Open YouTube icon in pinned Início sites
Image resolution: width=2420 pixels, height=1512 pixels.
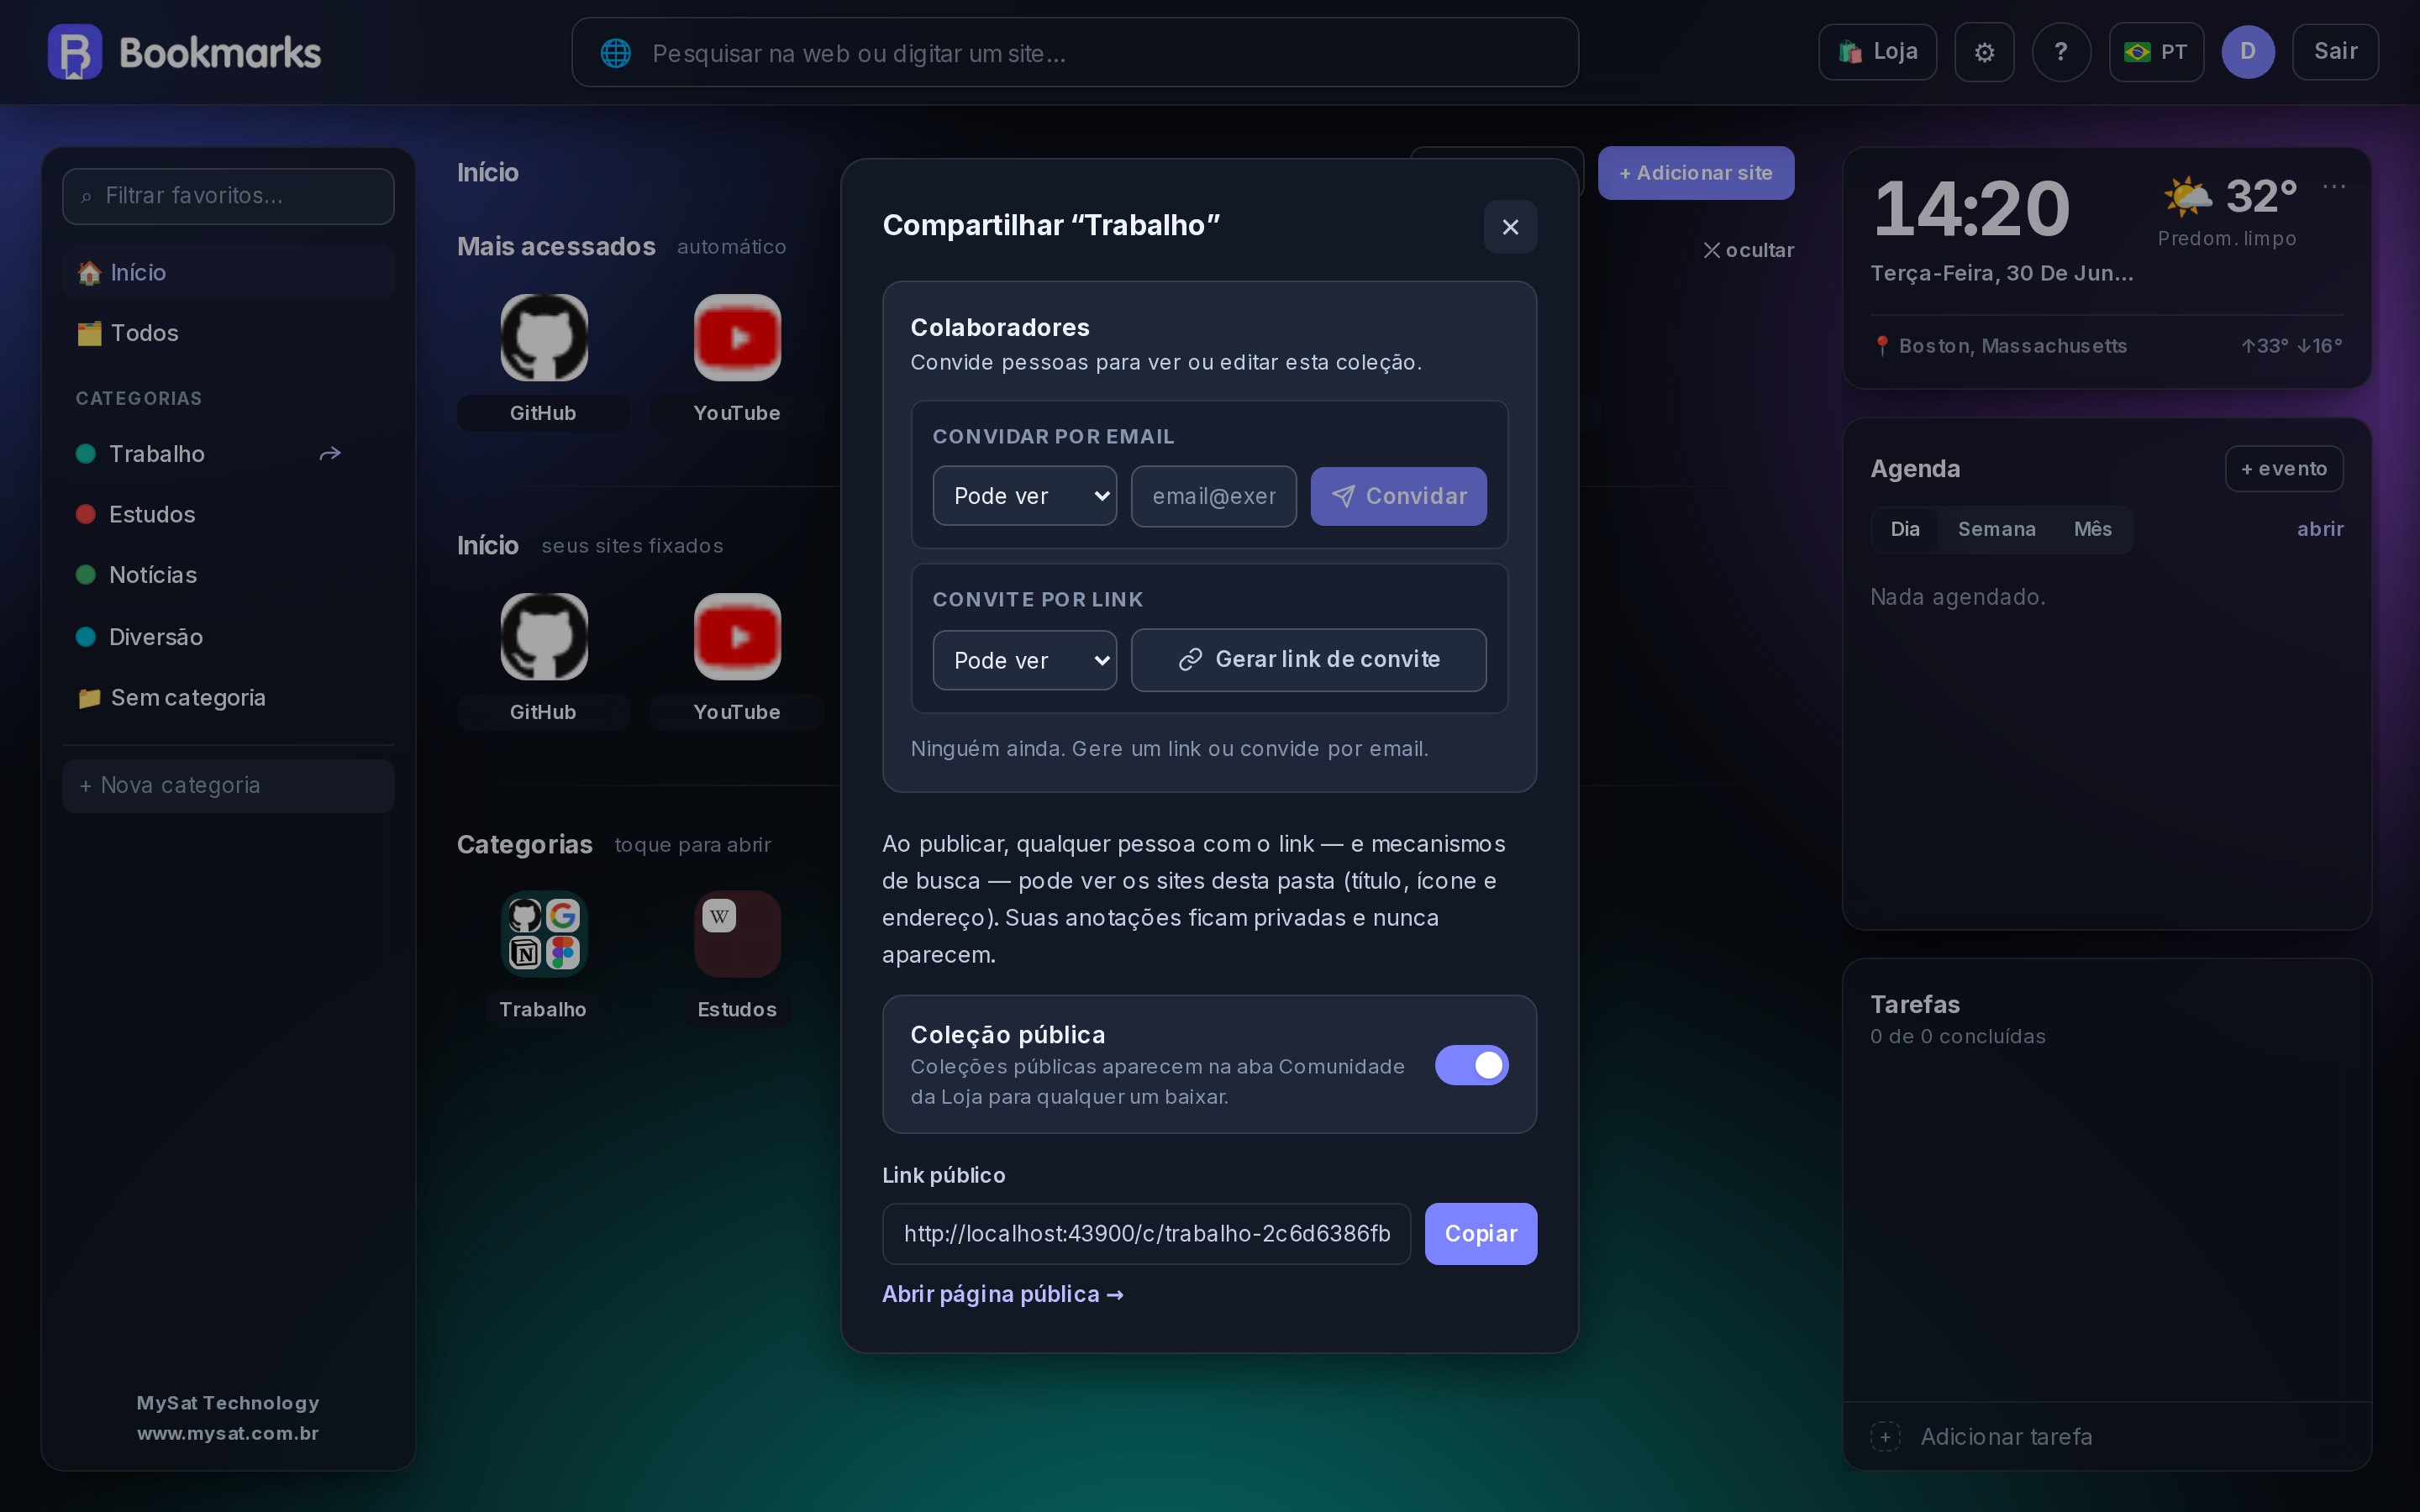click(737, 637)
